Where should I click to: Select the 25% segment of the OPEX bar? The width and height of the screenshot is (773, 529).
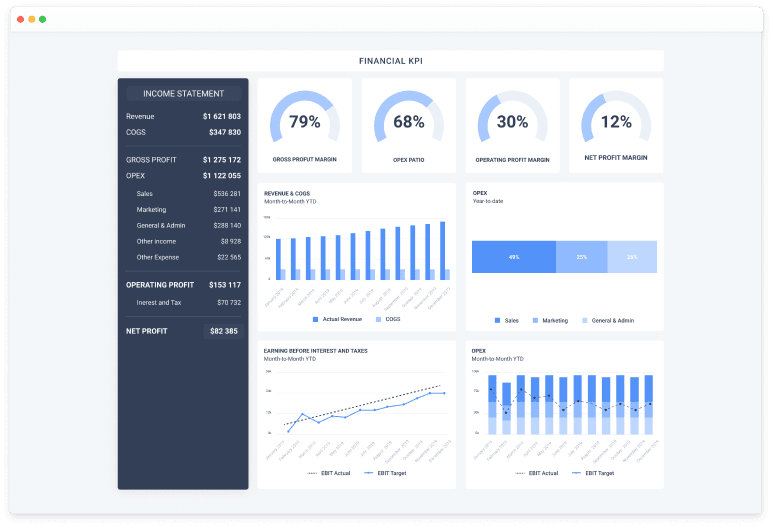582,257
